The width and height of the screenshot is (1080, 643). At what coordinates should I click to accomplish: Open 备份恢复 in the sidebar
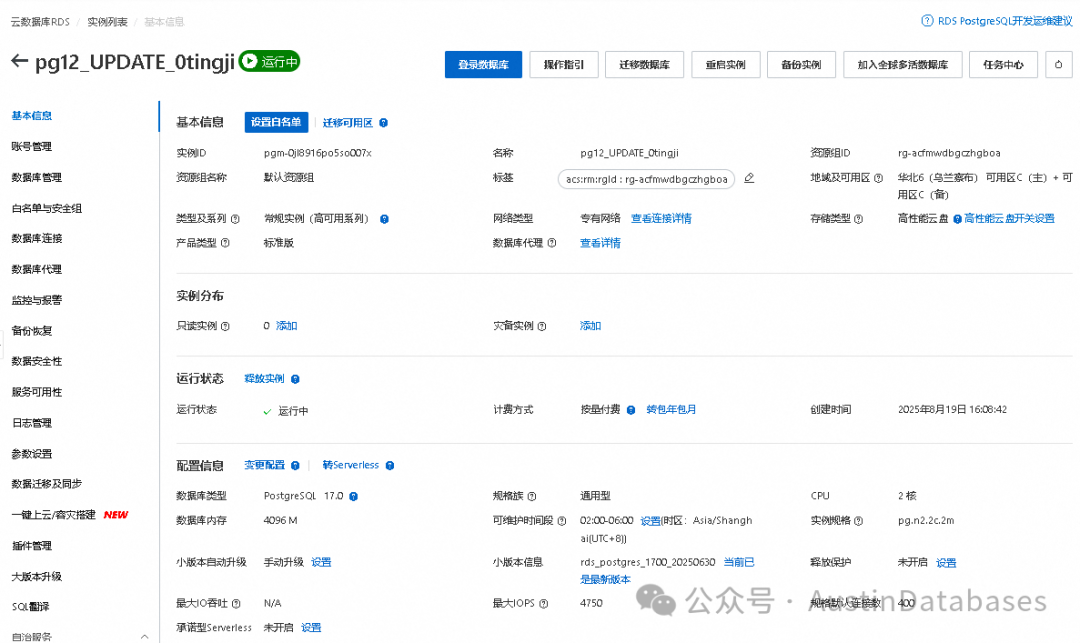click(32, 330)
